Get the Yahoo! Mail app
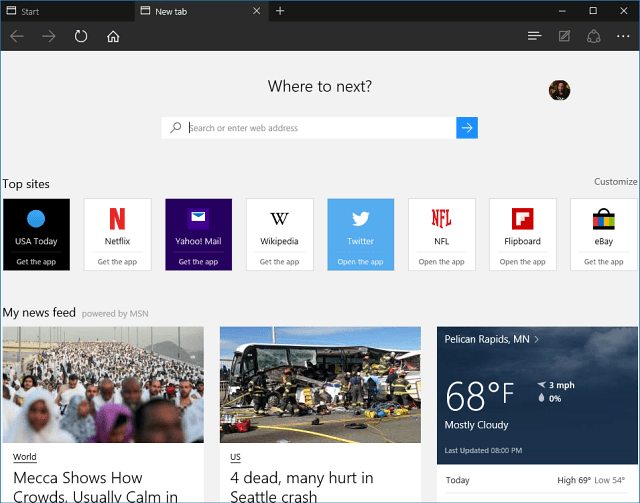The image size is (640, 503). click(x=198, y=262)
